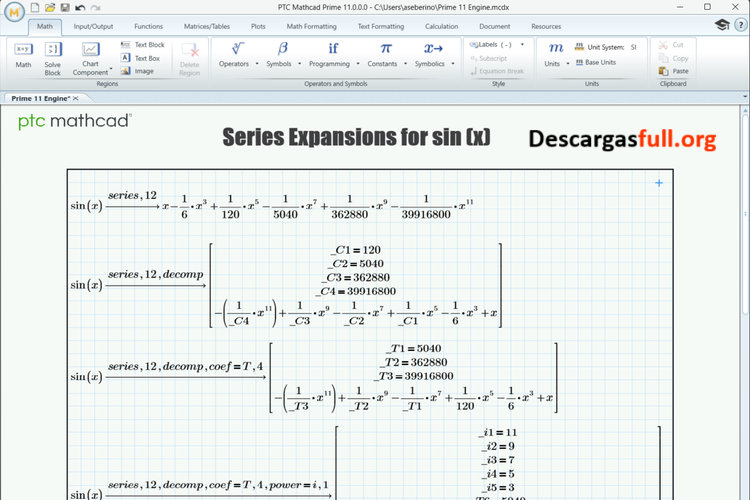
Task: Click the Delete Region button
Action: pos(189,59)
